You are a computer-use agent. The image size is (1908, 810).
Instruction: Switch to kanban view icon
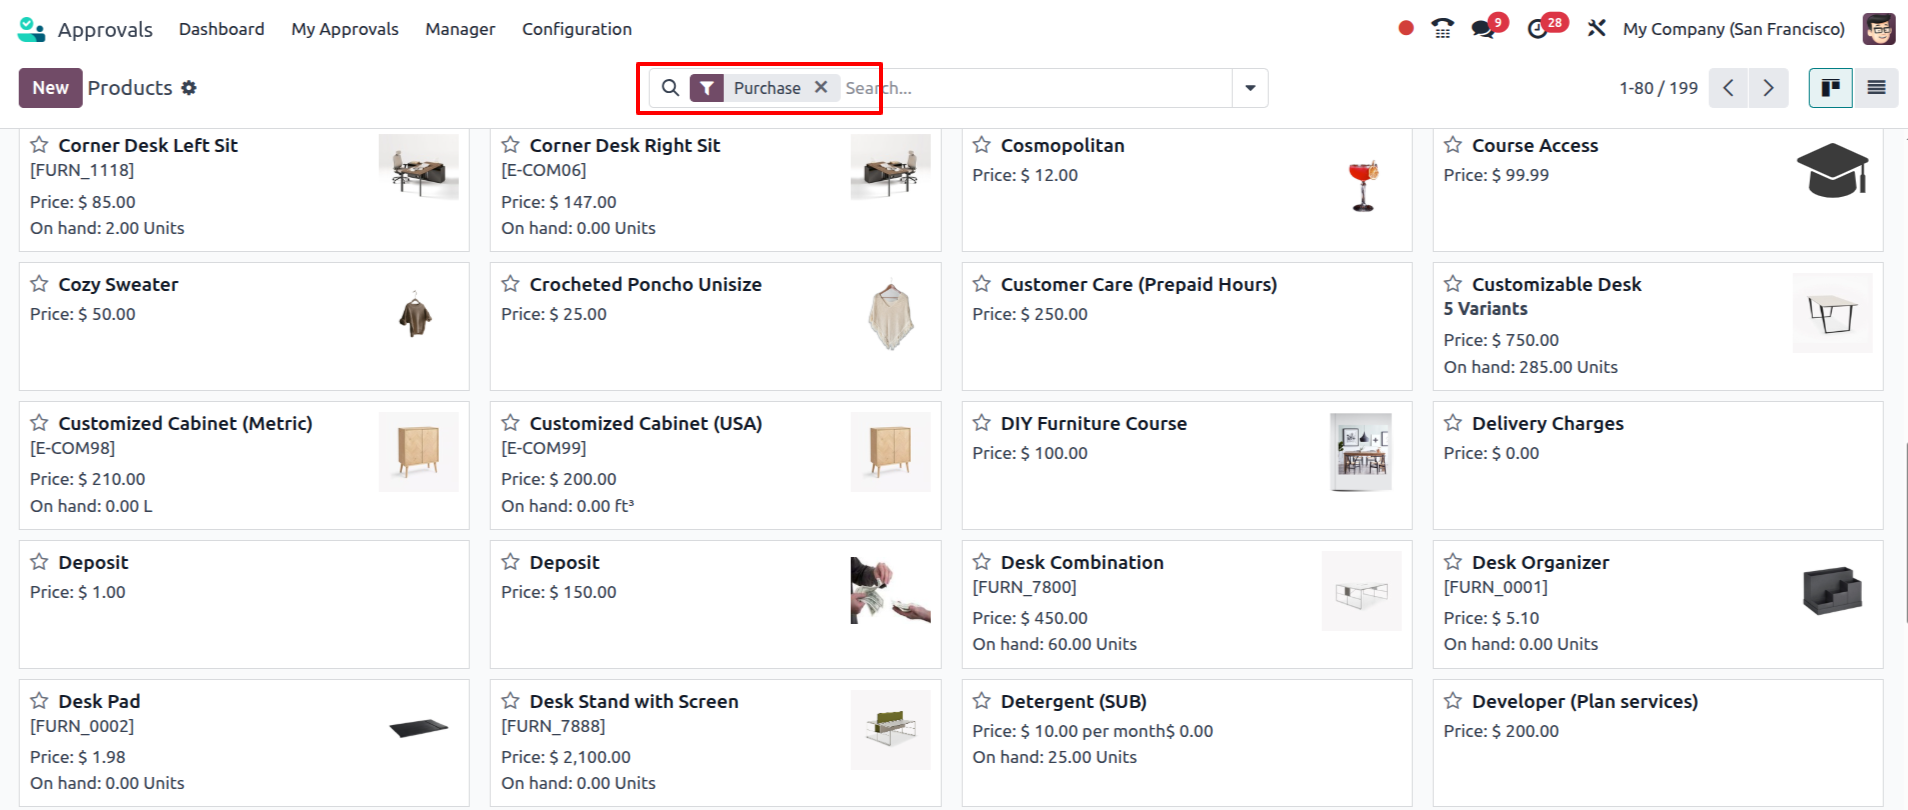point(1831,88)
